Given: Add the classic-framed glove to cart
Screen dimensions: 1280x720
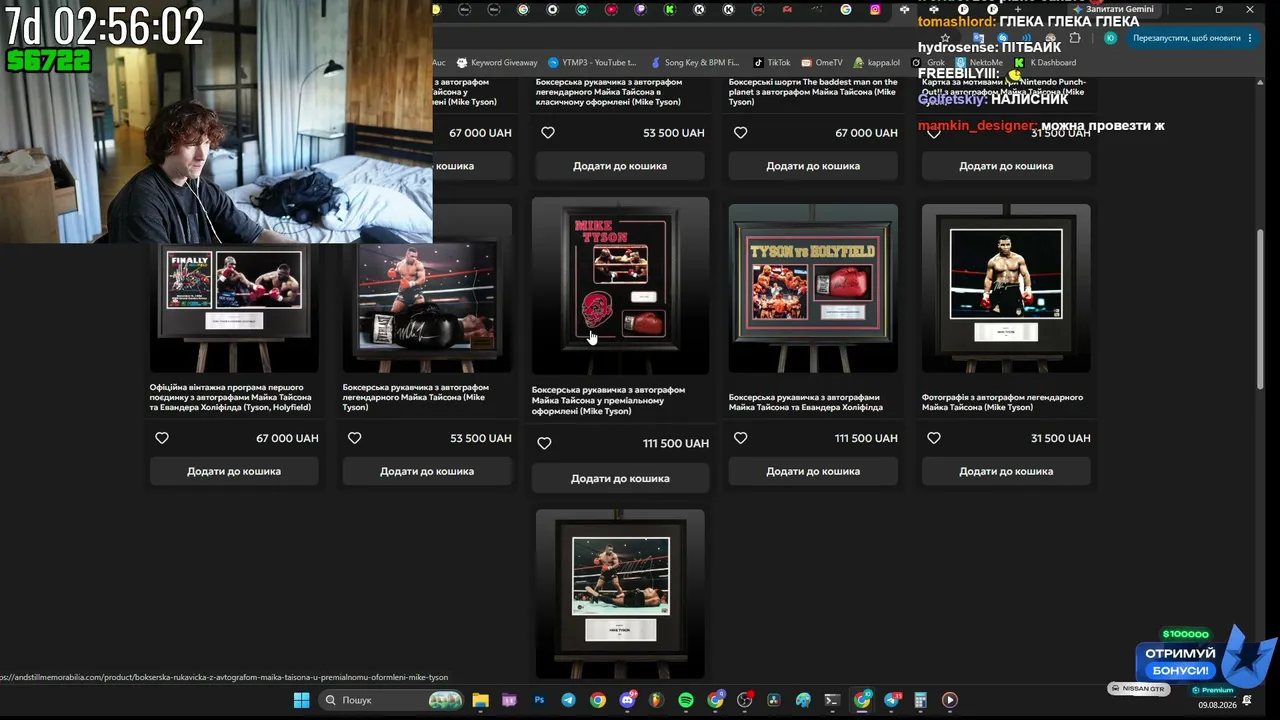Looking at the screenshot, I should tap(620, 166).
